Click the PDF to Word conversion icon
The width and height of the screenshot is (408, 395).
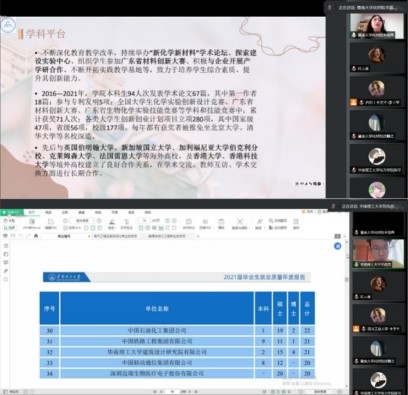[32, 224]
